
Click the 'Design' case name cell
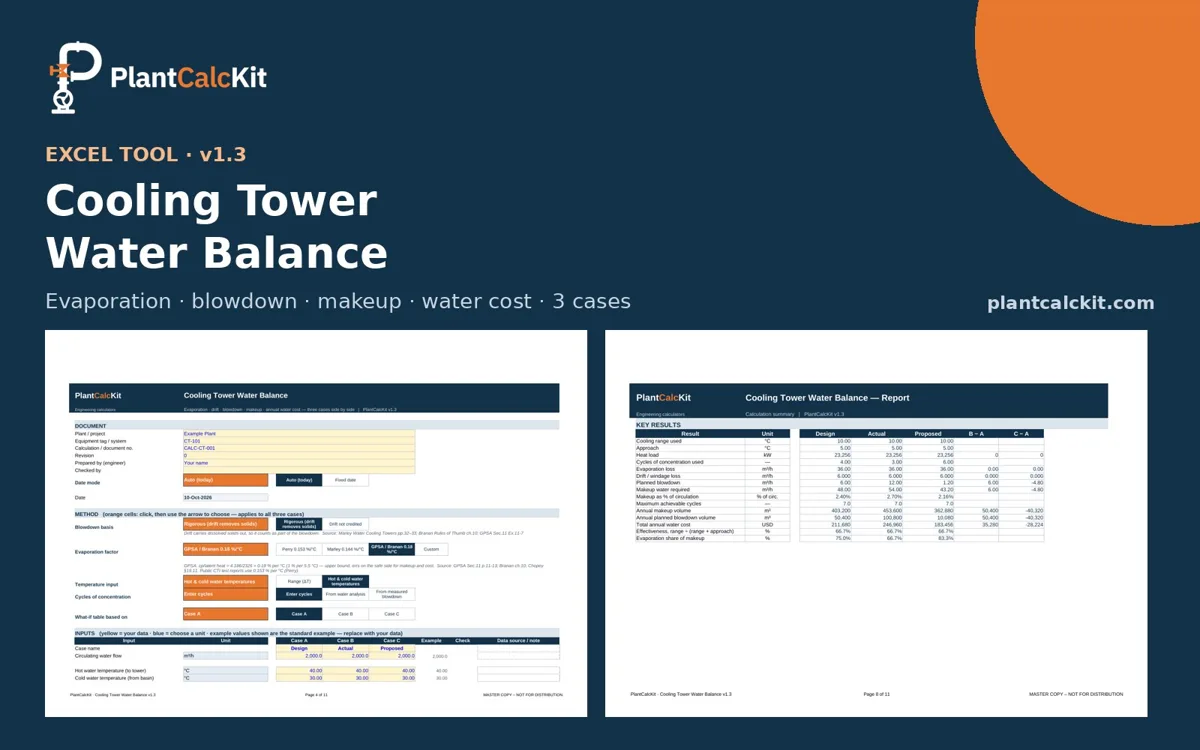[x=299, y=648]
